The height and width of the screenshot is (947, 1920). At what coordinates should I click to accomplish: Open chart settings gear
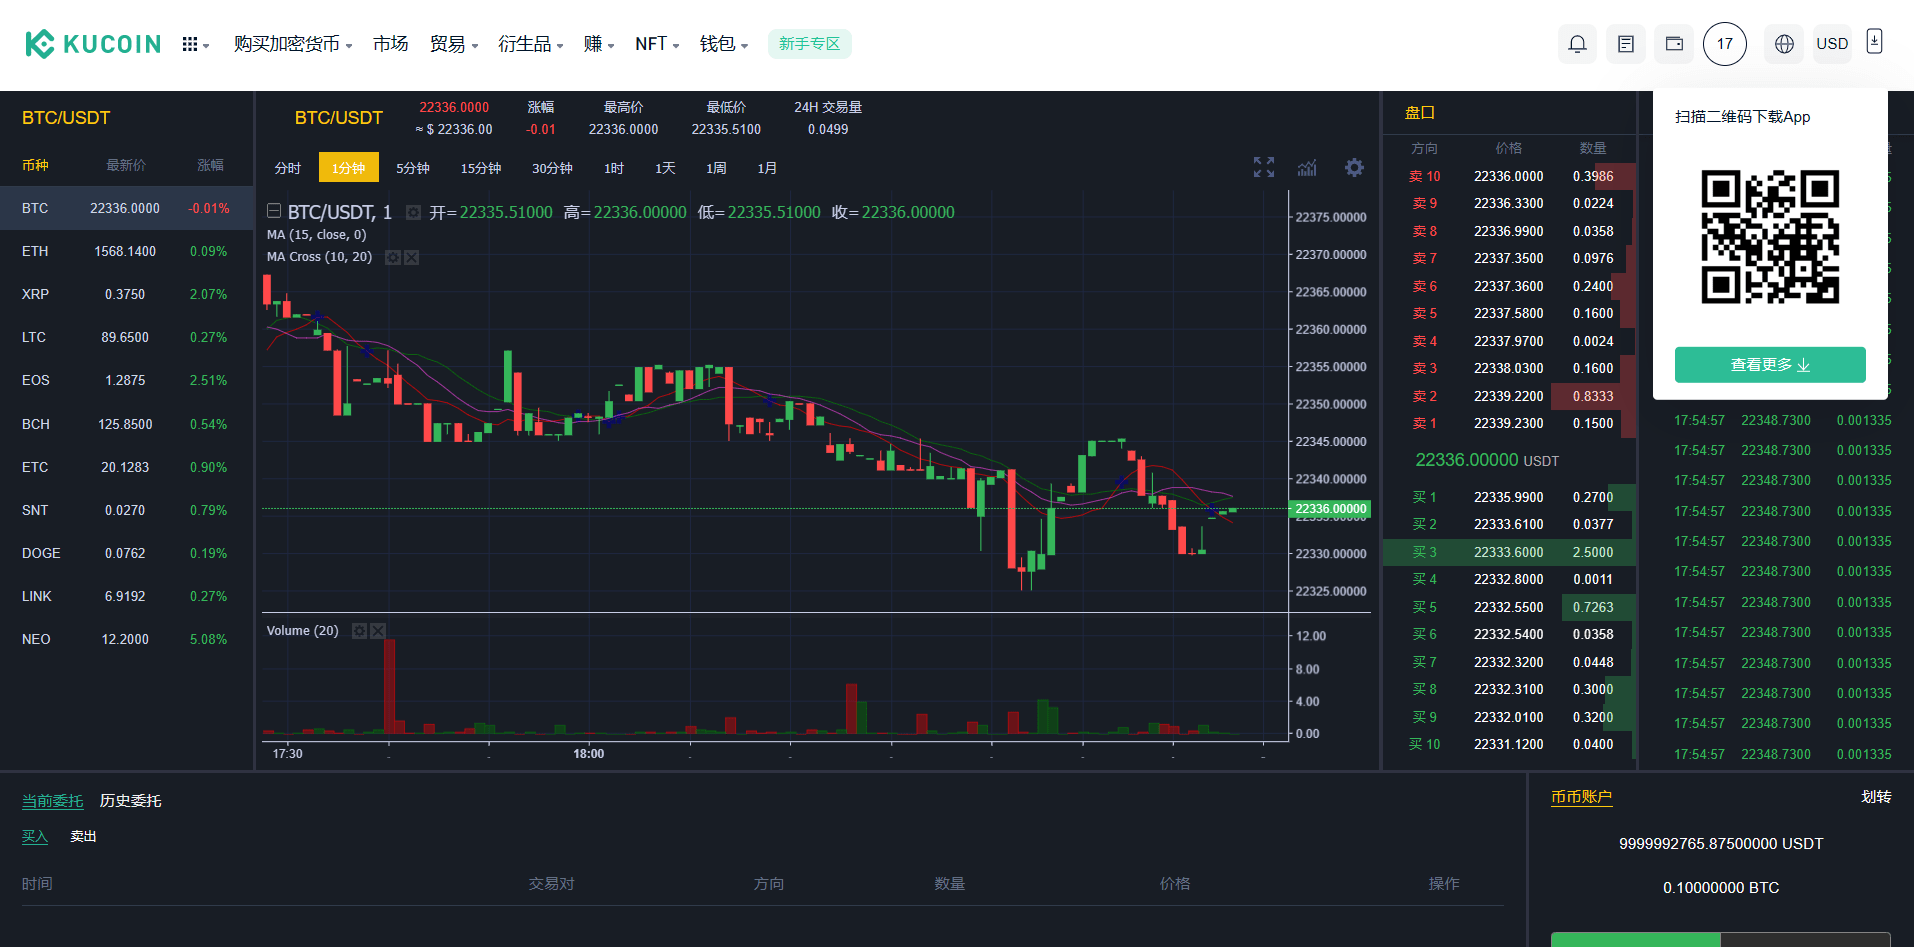(1354, 168)
